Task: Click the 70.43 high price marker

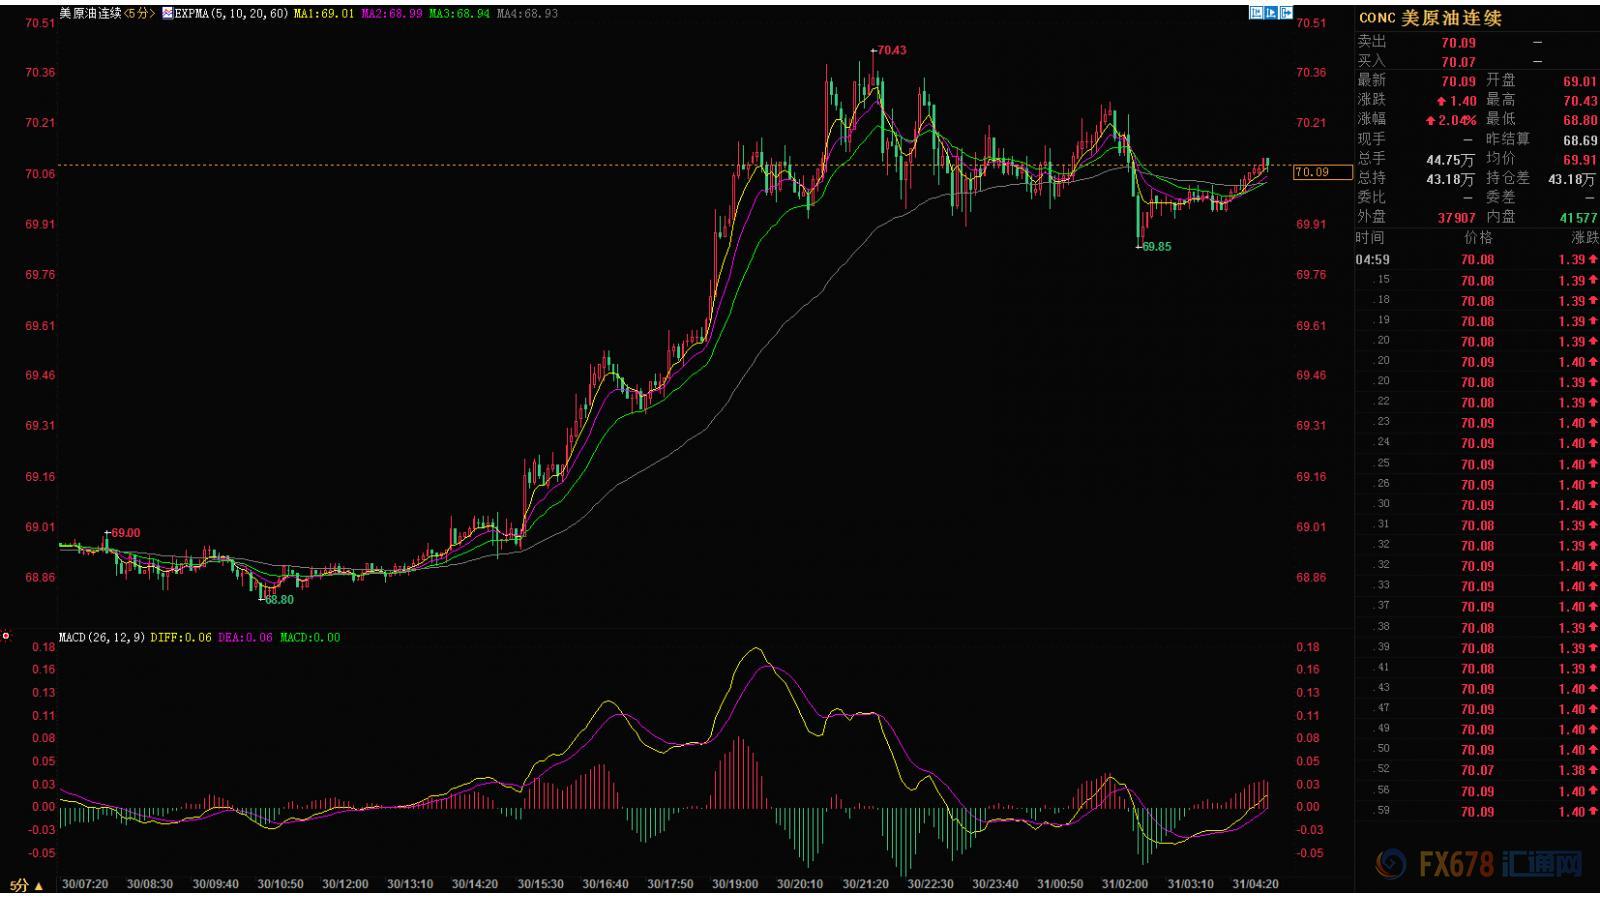Action: [x=890, y=50]
